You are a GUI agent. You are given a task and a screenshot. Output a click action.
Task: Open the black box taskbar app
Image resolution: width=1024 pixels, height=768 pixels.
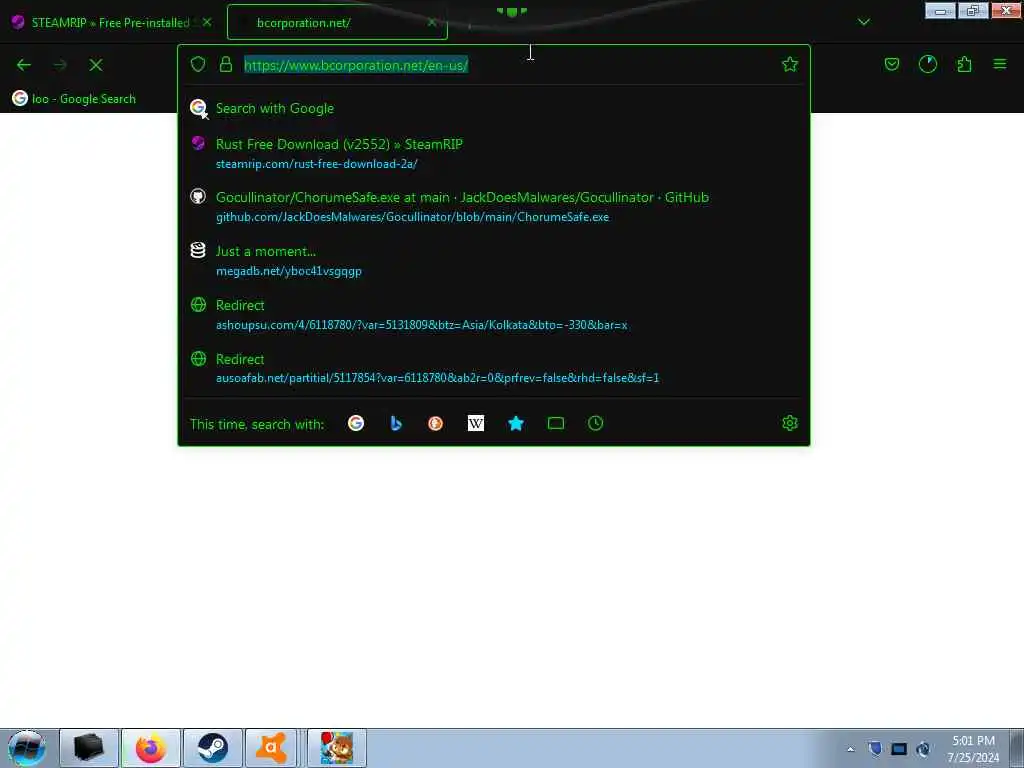[x=89, y=748]
